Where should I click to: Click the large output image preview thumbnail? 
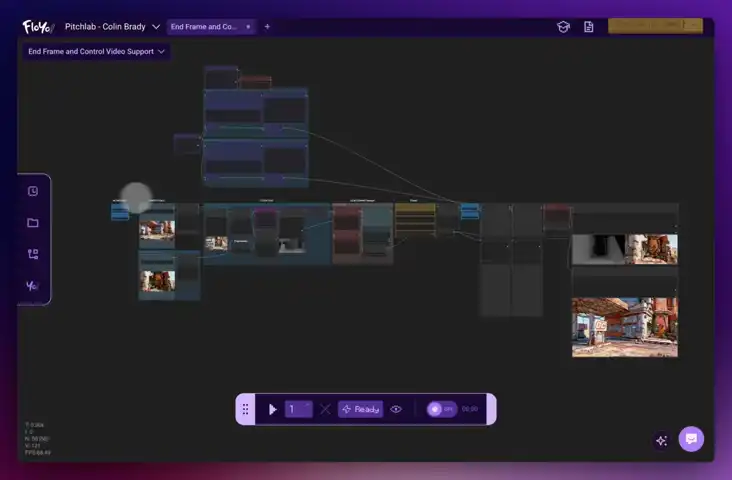point(624,326)
